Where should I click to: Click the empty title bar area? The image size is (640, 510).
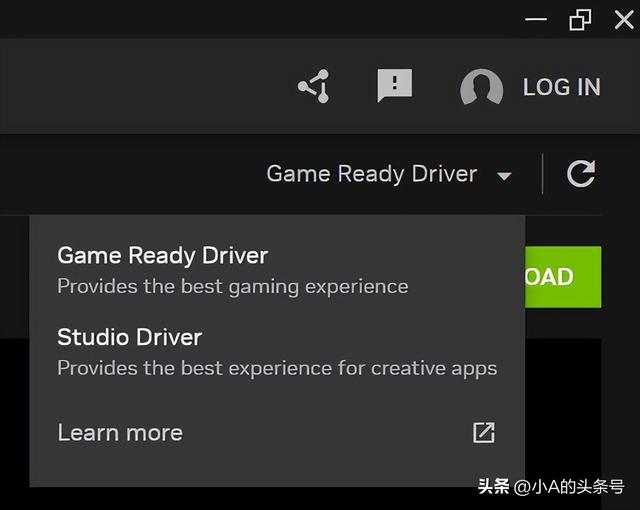tap(250, 19)
